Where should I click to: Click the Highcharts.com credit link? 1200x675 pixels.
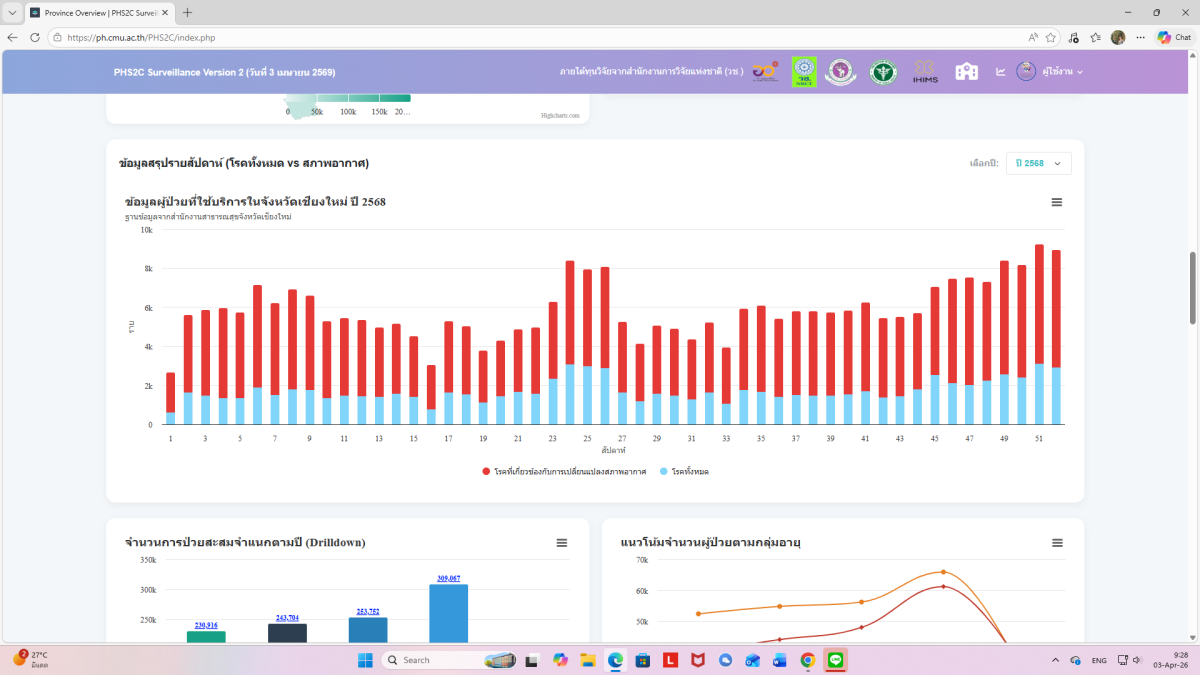pyautogui.click(x=560, y=115)
